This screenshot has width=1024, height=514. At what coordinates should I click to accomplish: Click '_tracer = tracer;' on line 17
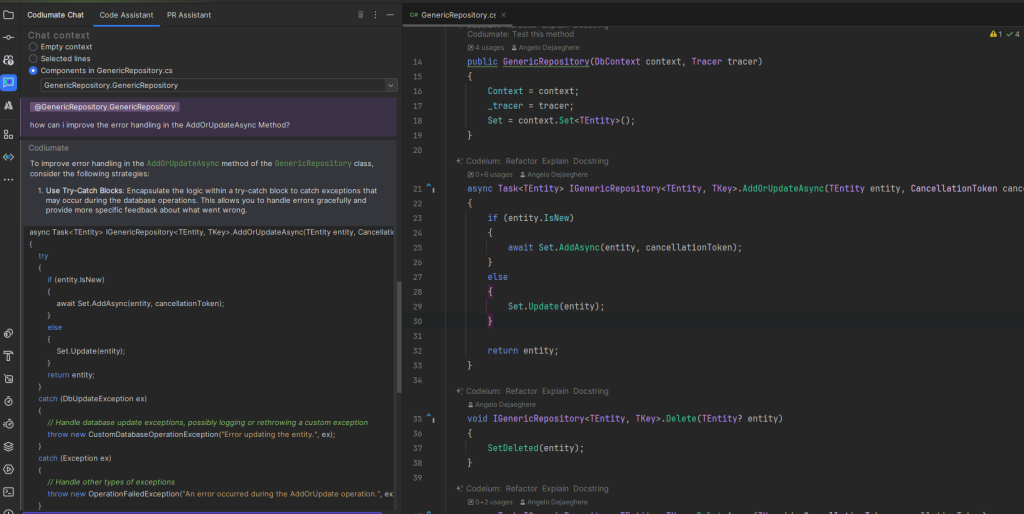point(530,106)
